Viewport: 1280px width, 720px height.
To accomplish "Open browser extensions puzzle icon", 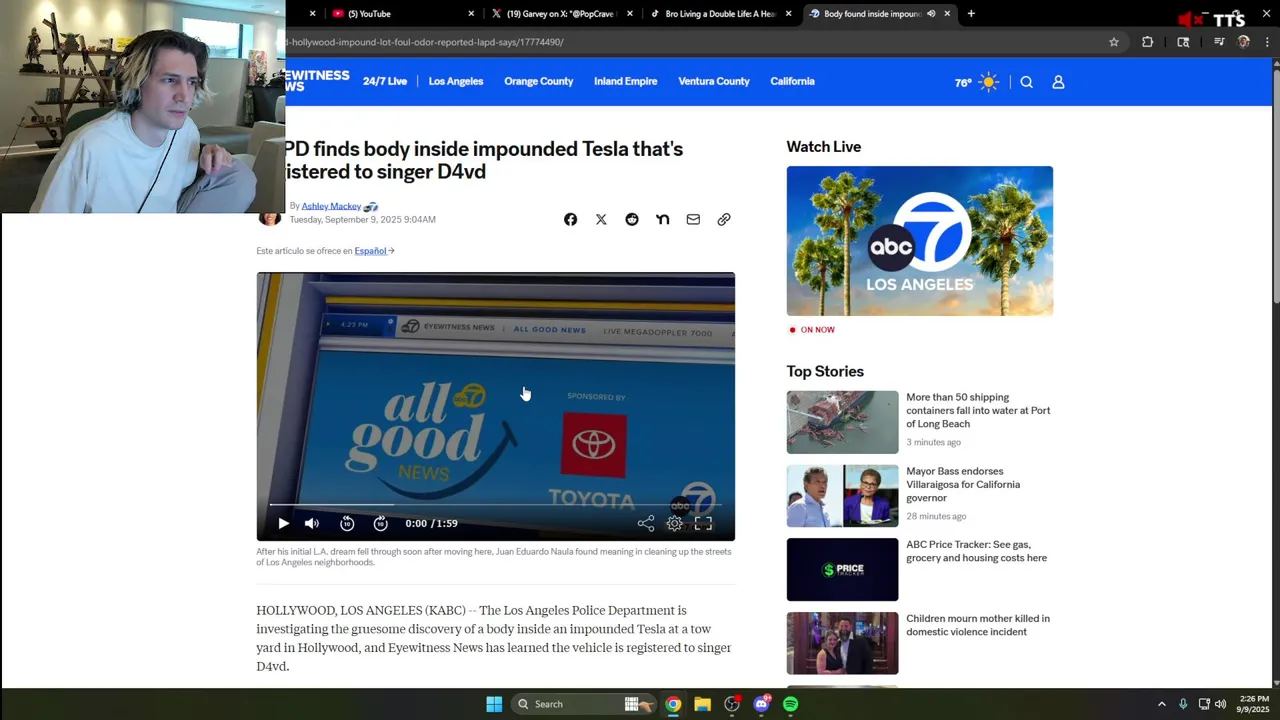I will pos(1147,42).
